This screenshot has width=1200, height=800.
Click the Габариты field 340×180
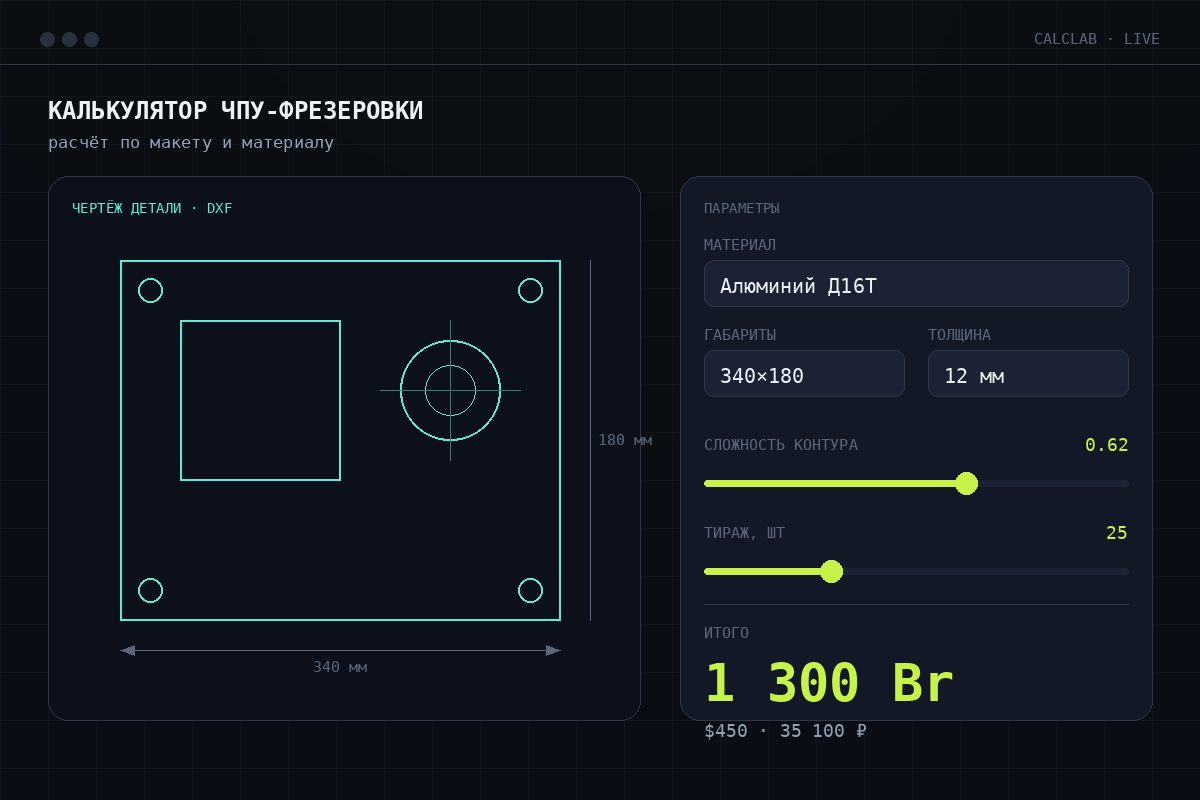(804, 373)
